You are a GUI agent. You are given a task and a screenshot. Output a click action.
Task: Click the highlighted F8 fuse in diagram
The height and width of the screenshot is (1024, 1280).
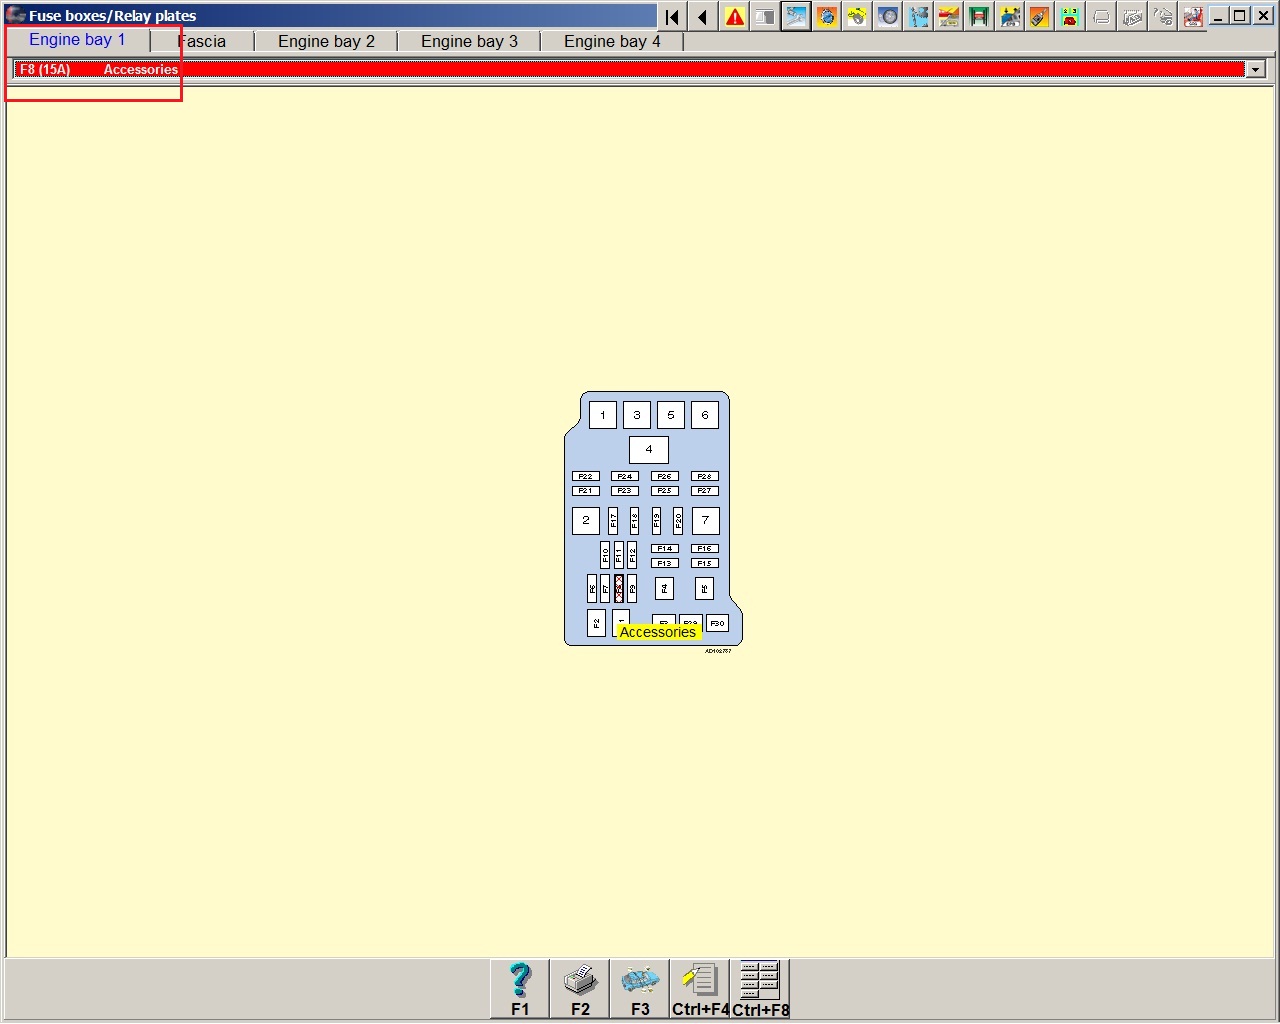(619, 588)
